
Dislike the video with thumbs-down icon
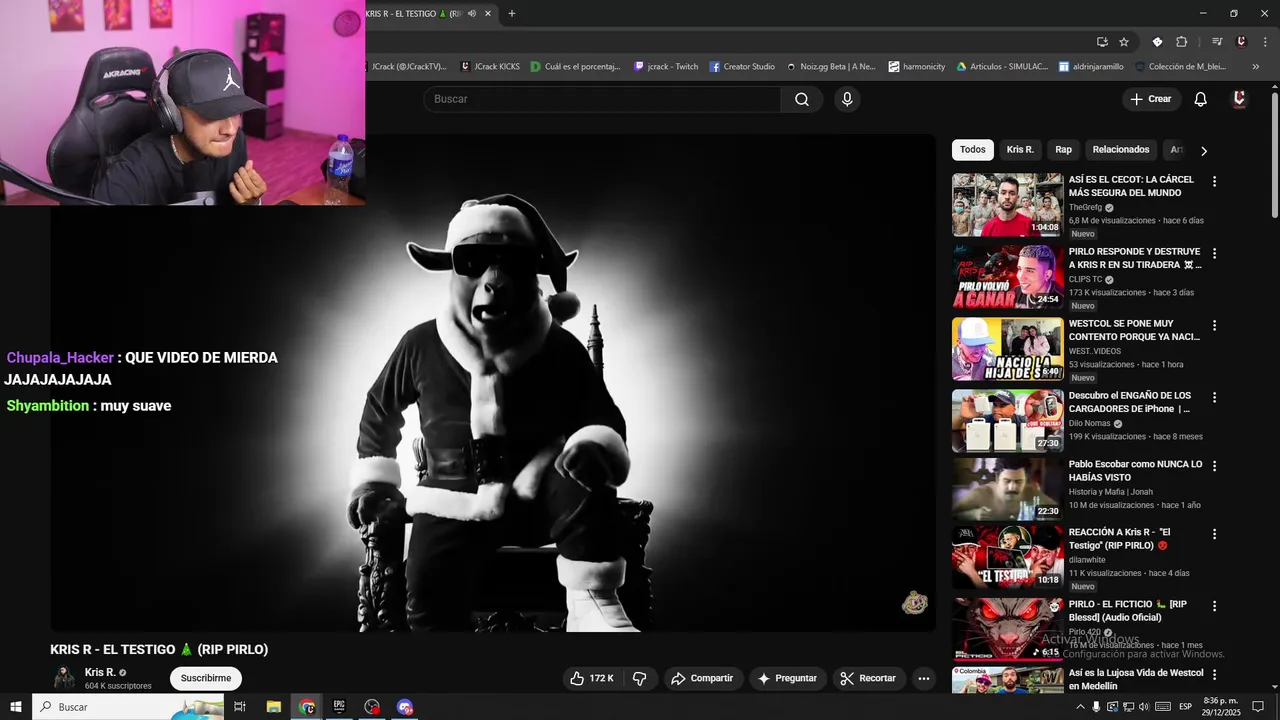pos(639,678)
